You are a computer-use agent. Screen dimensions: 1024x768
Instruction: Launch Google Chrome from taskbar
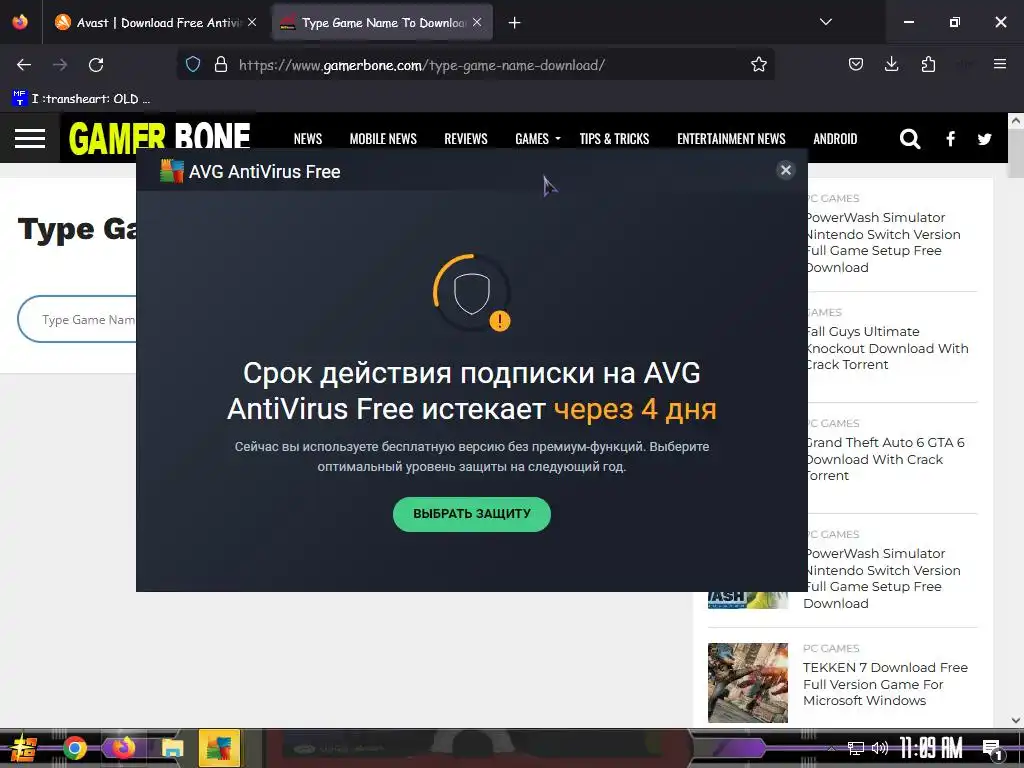(x=75, y=748)
